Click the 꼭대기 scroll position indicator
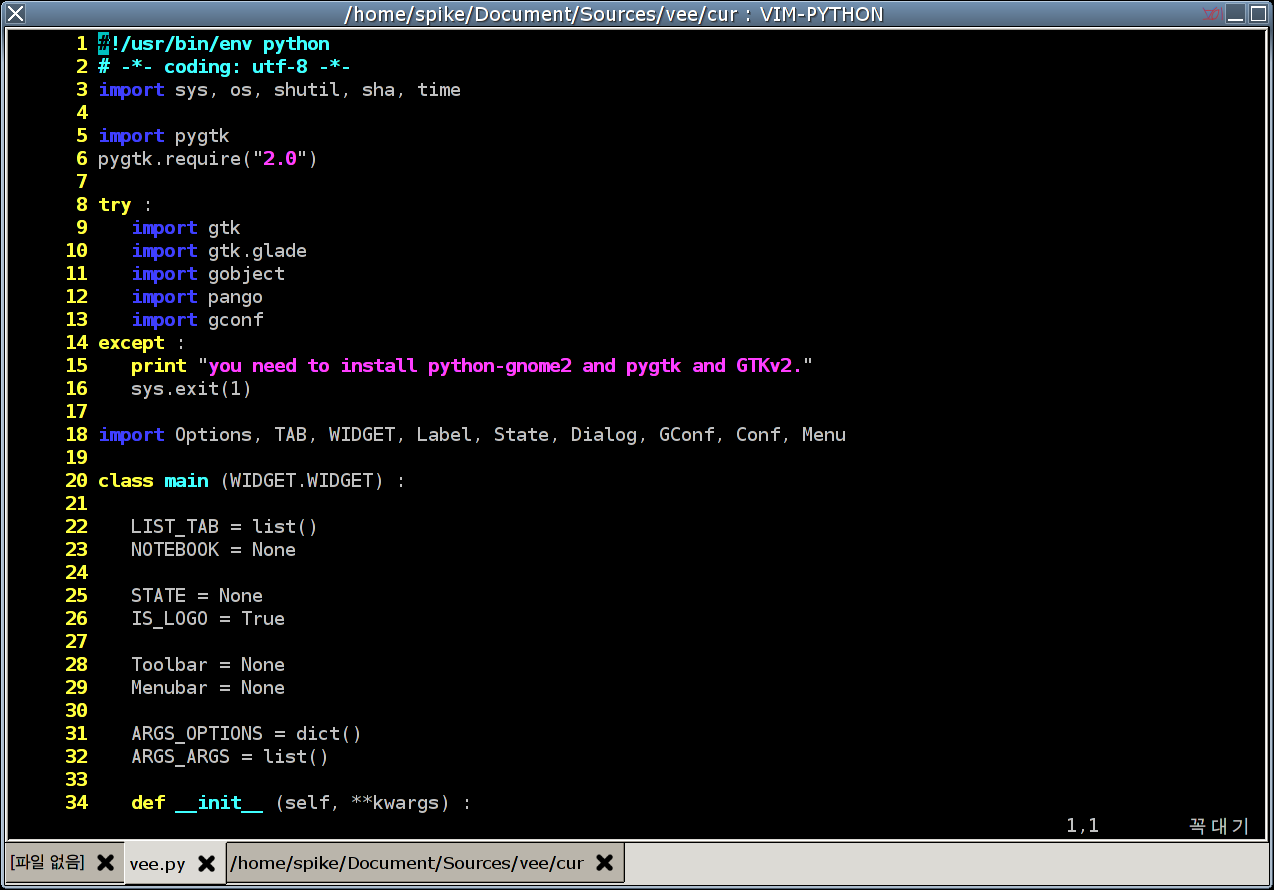The height and width of the screenshot is (890, 1274). 1218,826
